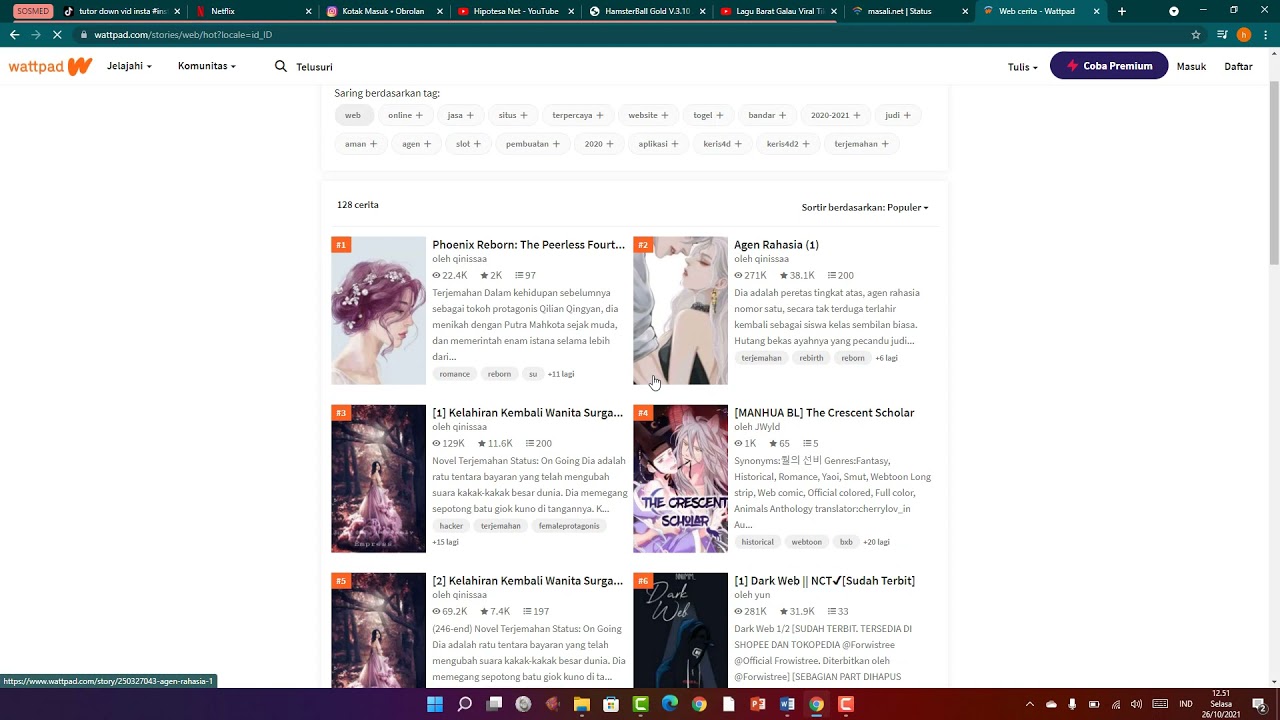Viewport: 1280px width, 720px height.
Task: Add the 'togel' tag filter
Action: coord(708,115)
